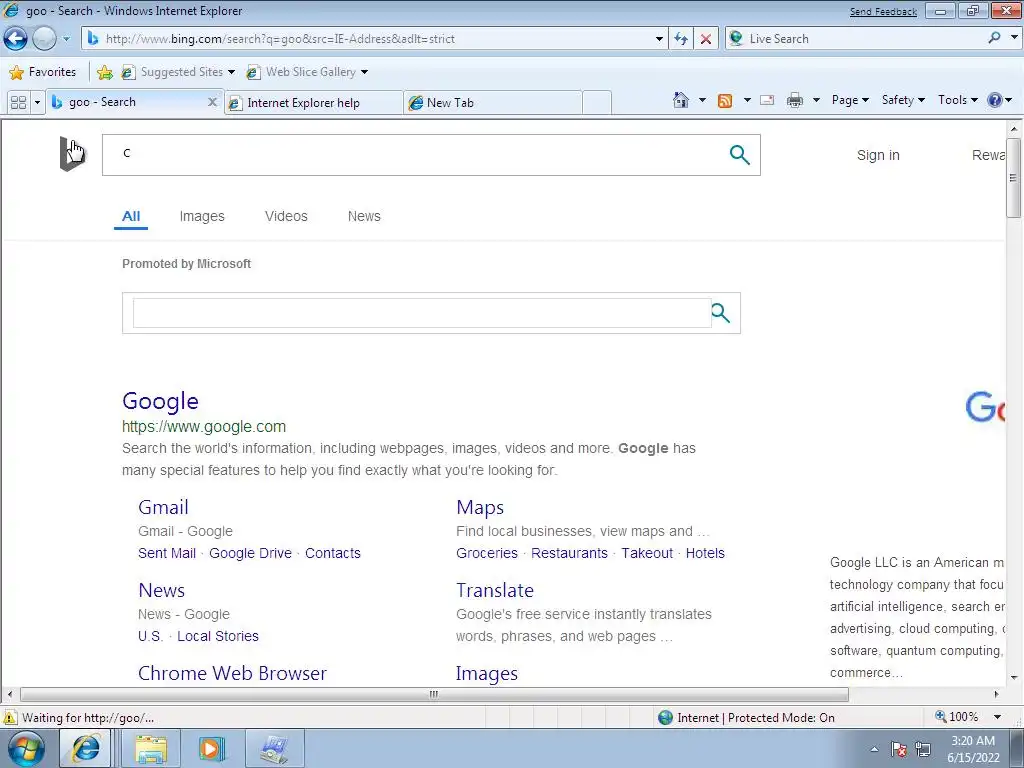Screen dimensions: 1024x768
Task: Click the Quick Tabs grid icon
Action: (x=18, y=102)
